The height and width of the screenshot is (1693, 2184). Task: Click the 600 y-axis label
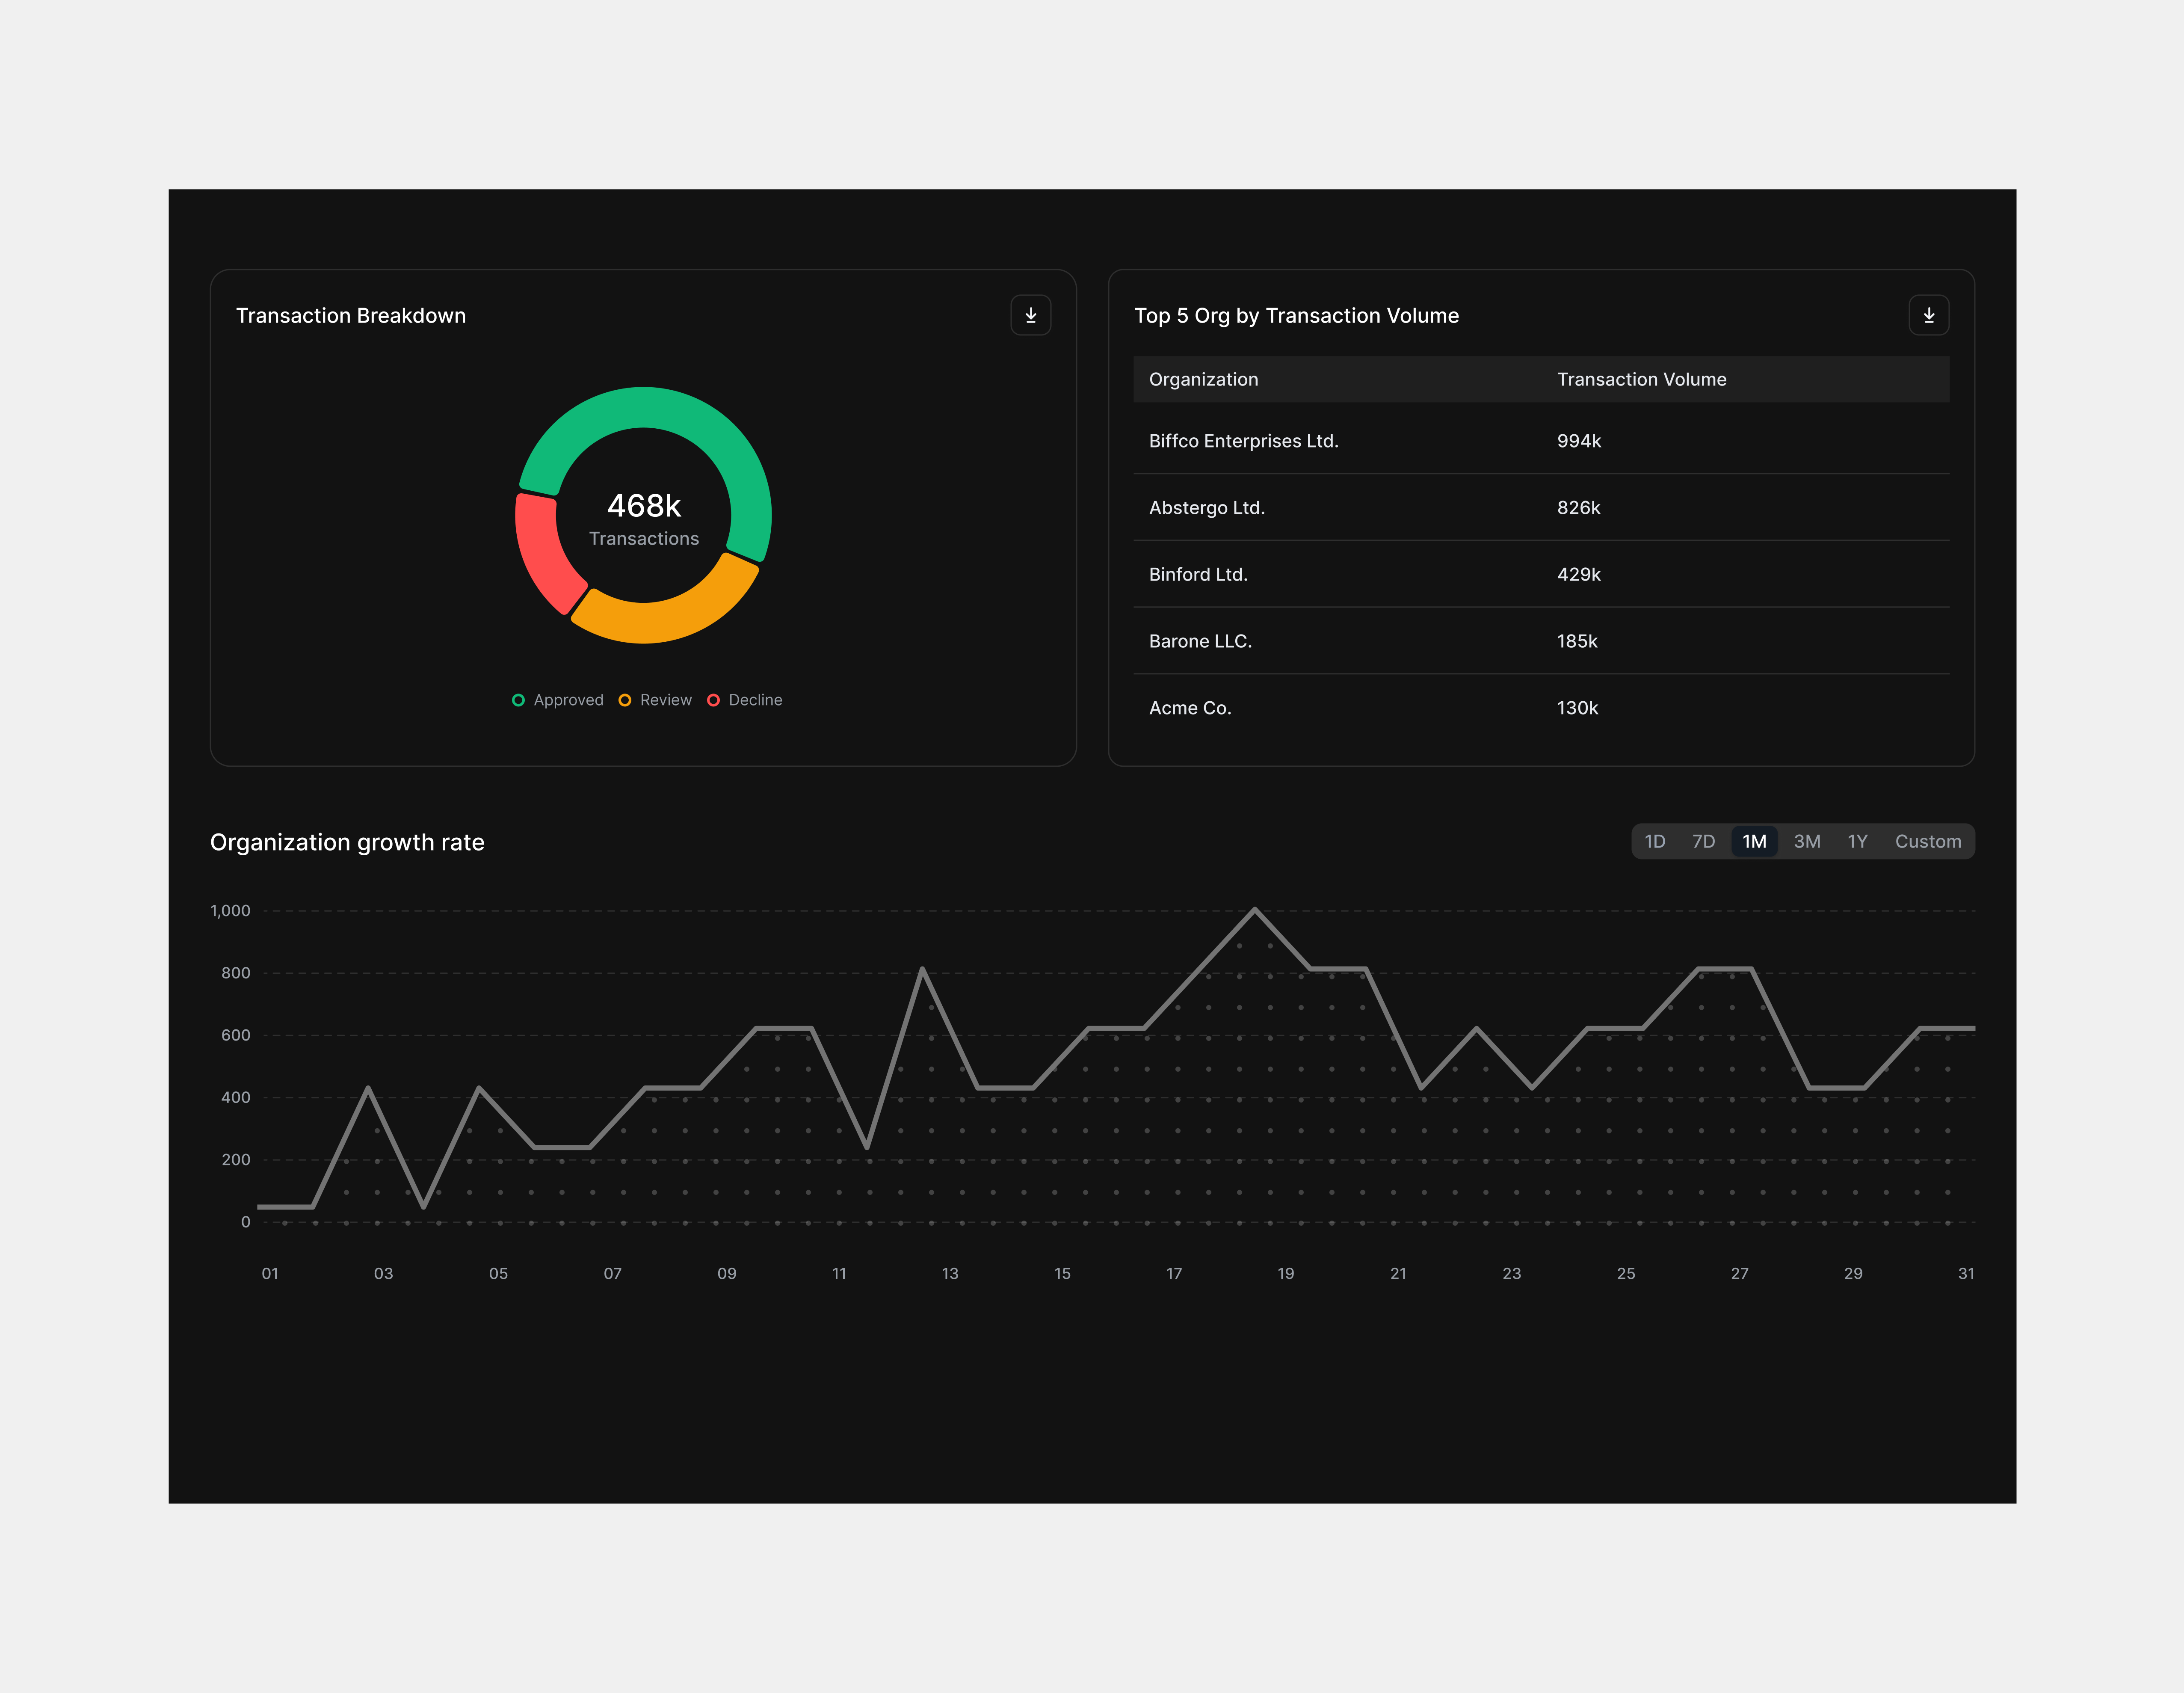(x=236, y=1035)
